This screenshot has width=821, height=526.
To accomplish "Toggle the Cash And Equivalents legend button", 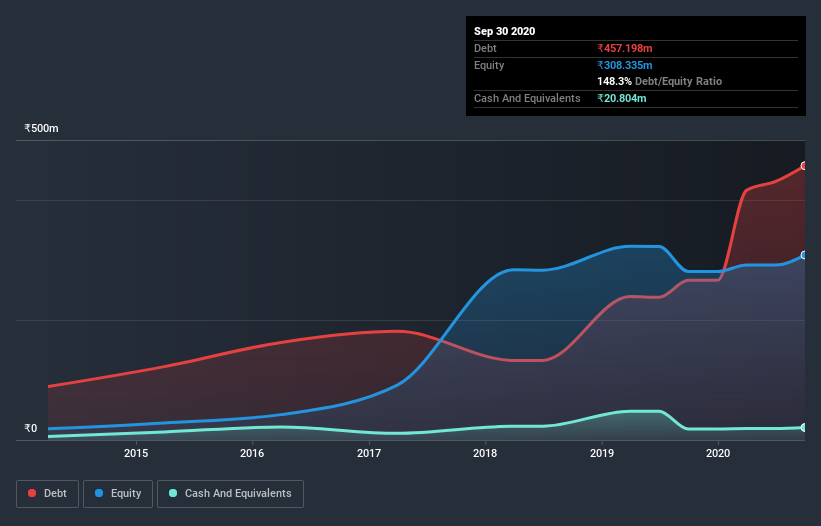I will pos(230,494).
